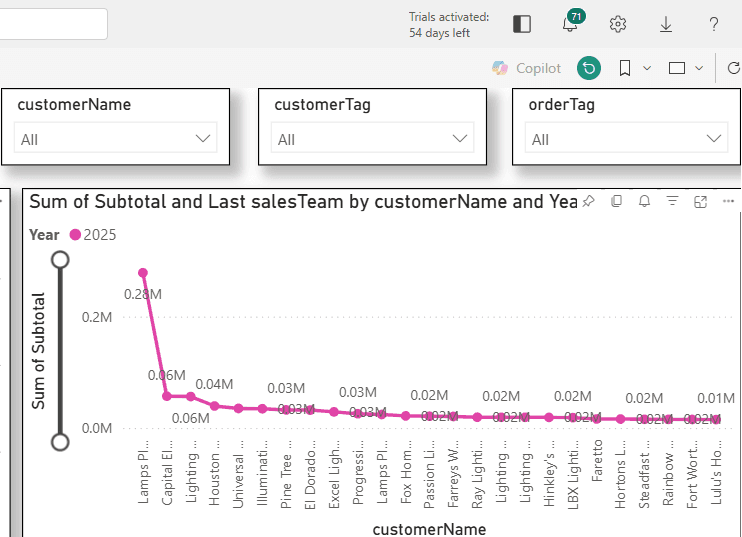Click the view rectangle icon

click(x=677, y=68)
